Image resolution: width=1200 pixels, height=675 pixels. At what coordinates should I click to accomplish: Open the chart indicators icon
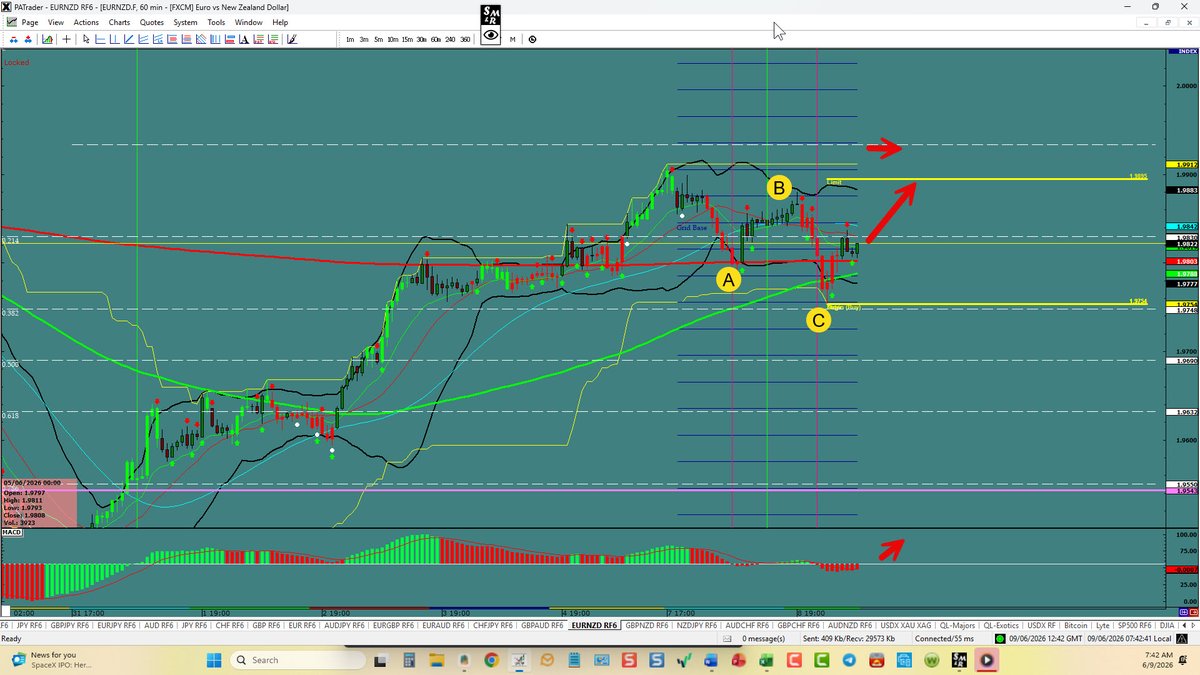pyautogui.click(x=47, y=39)
